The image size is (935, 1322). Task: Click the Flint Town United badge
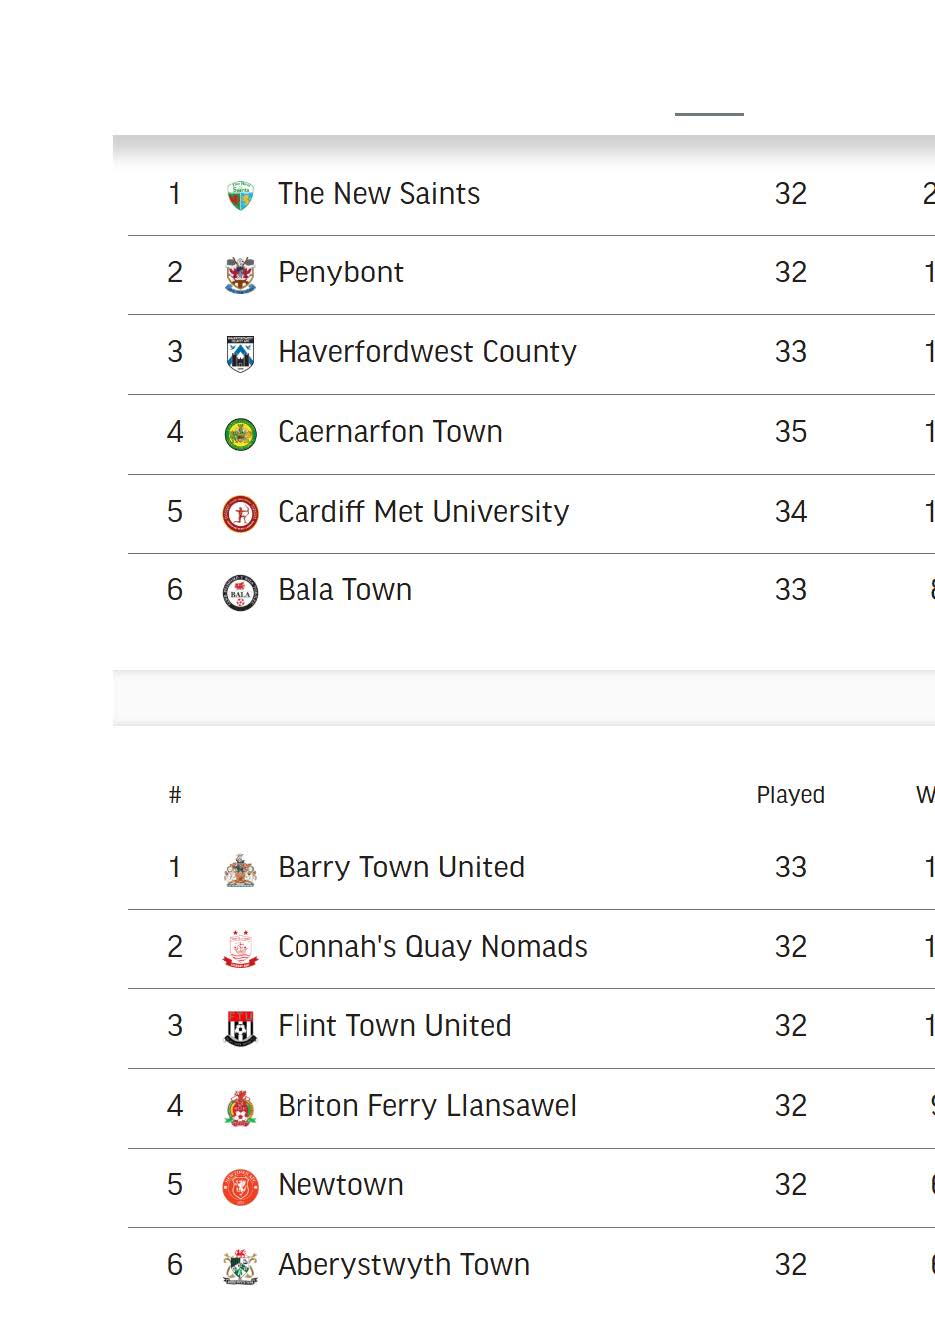click(240, 1027)
